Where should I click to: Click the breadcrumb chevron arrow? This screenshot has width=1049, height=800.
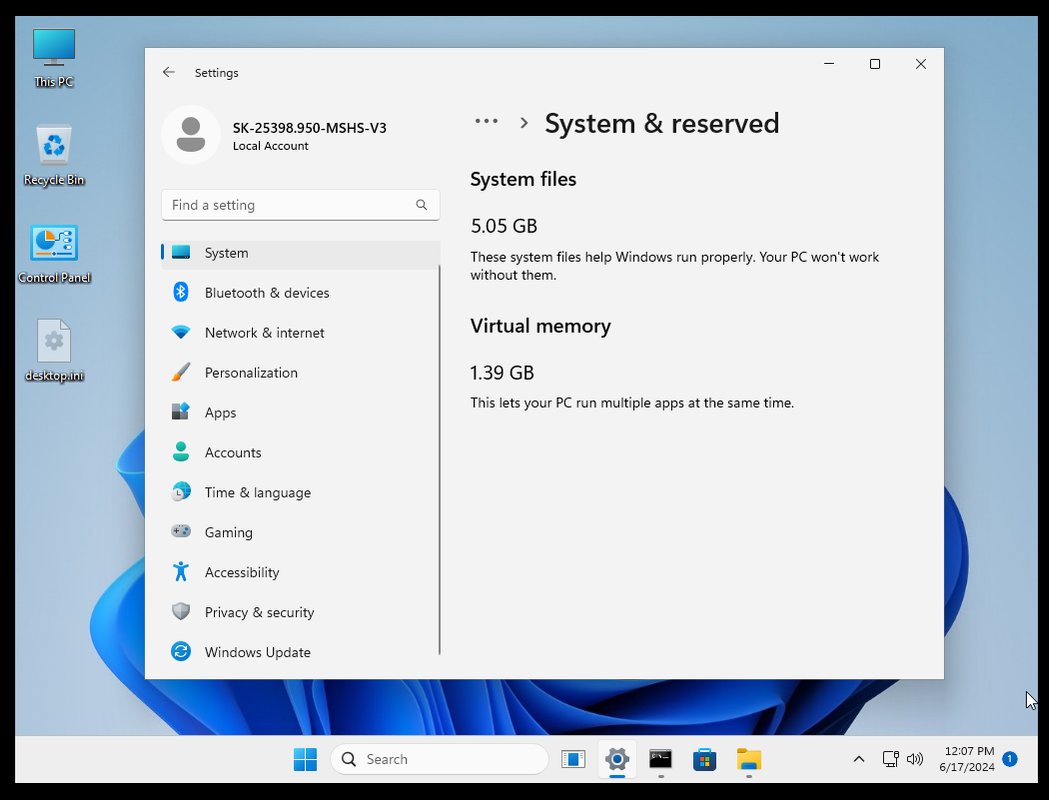[524, 123]
